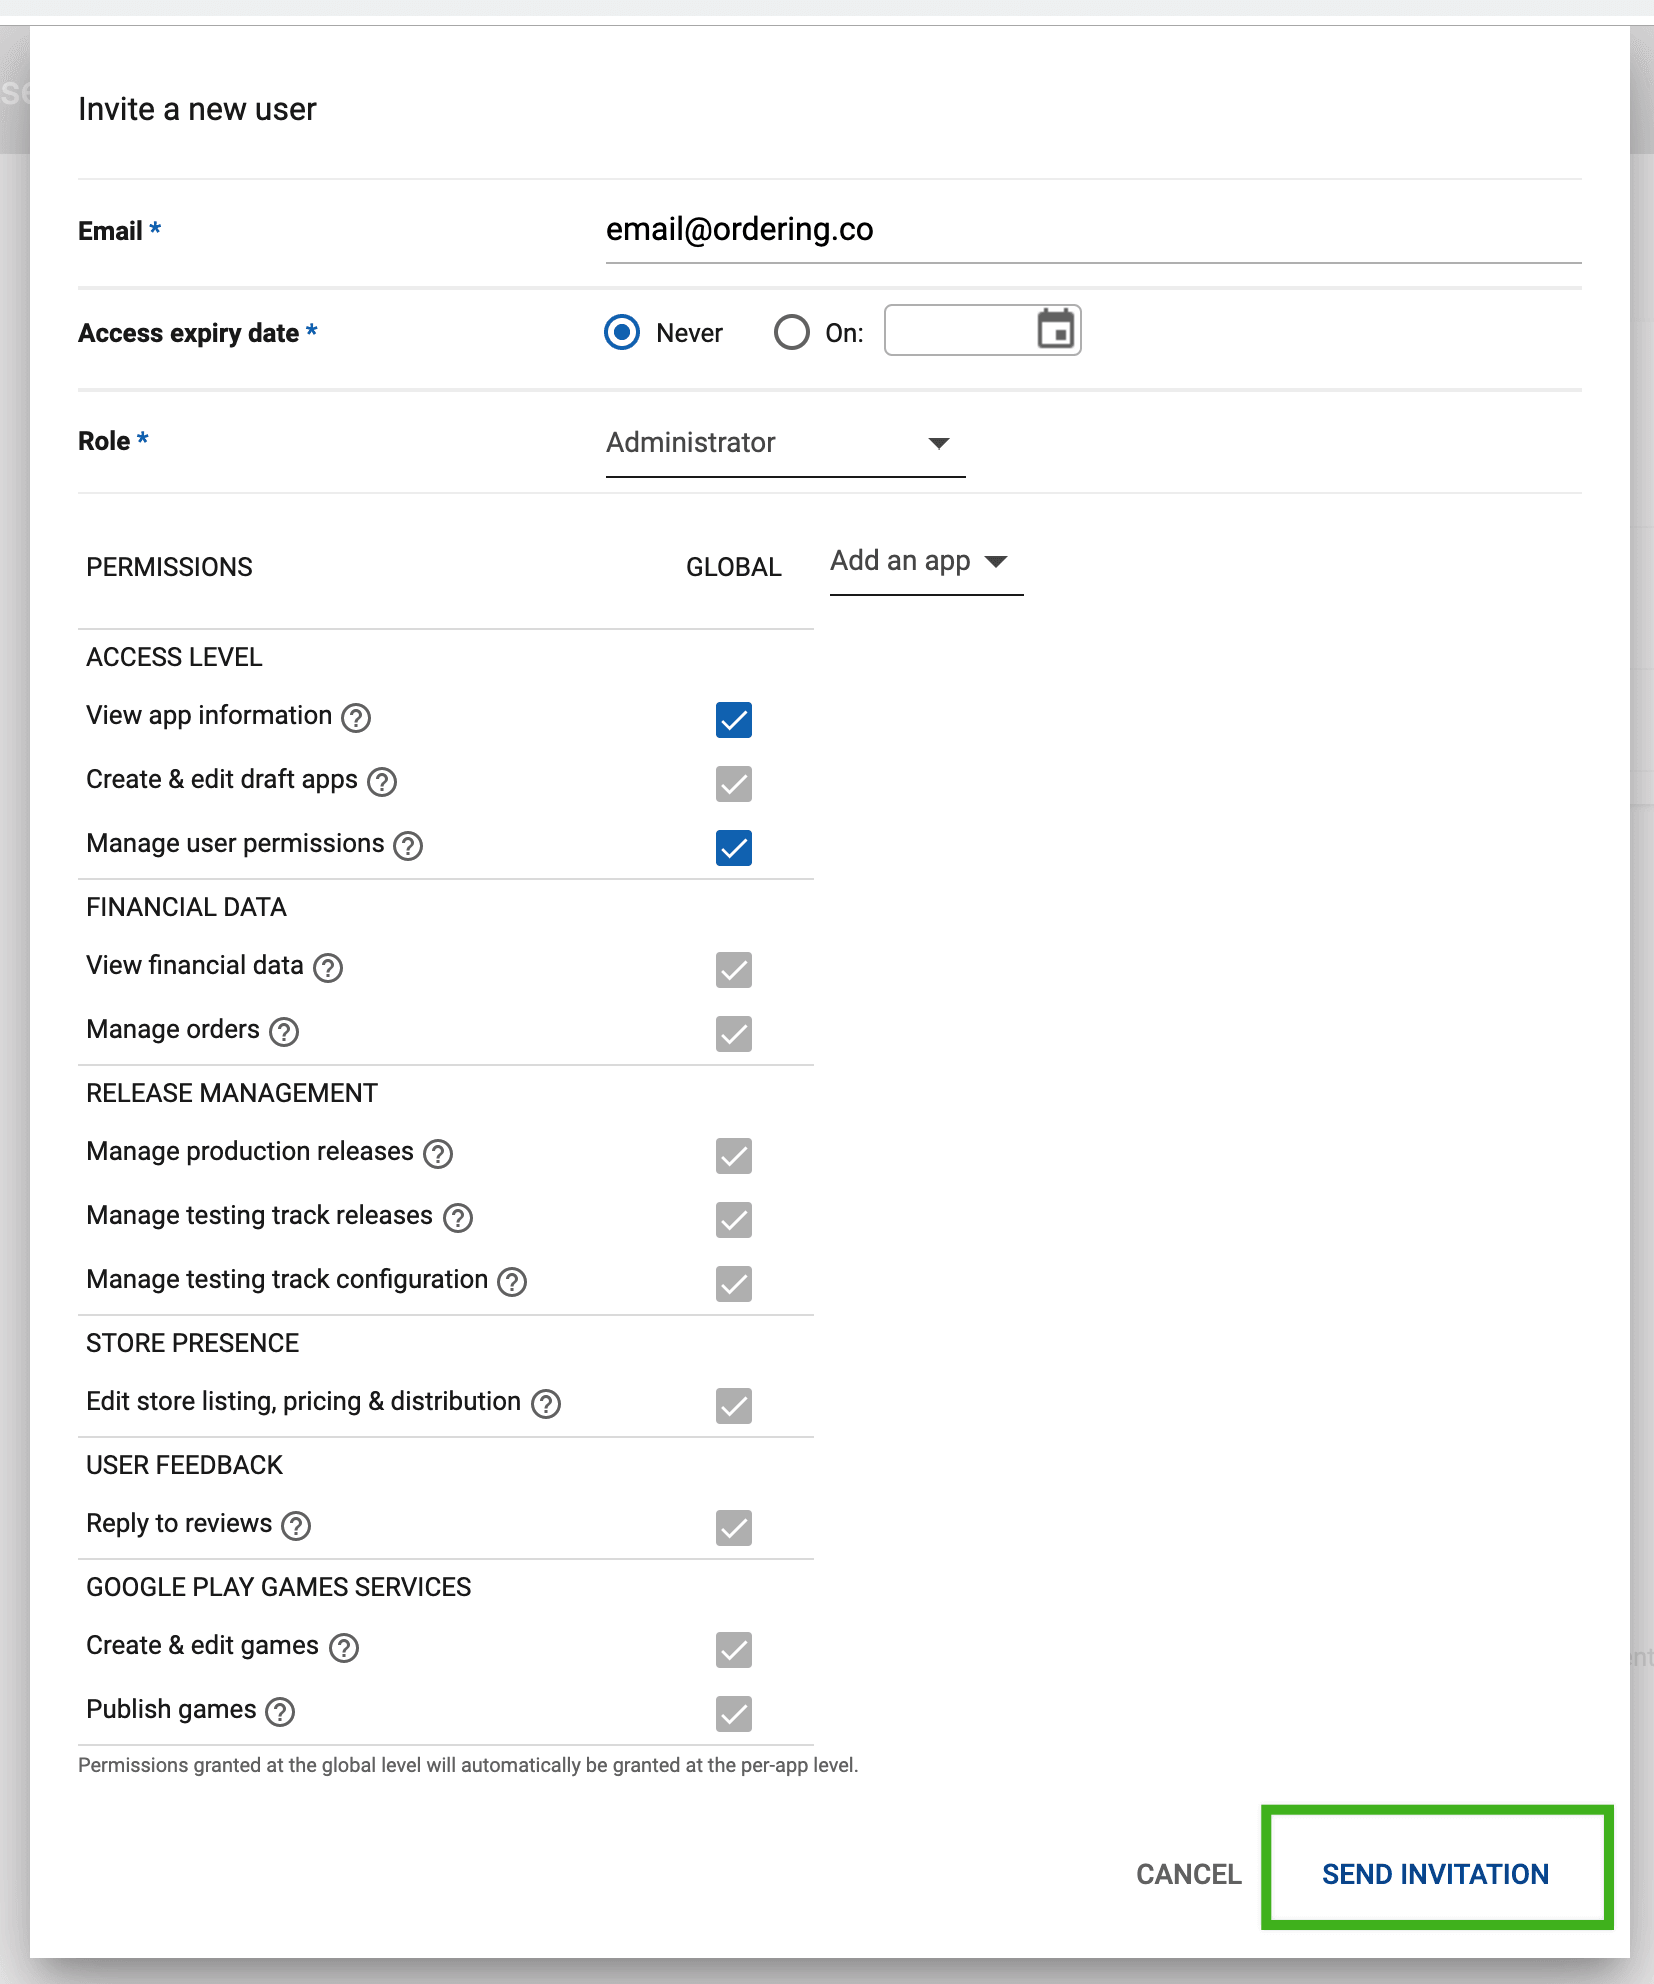Click the CANCEL button

1188,1874
